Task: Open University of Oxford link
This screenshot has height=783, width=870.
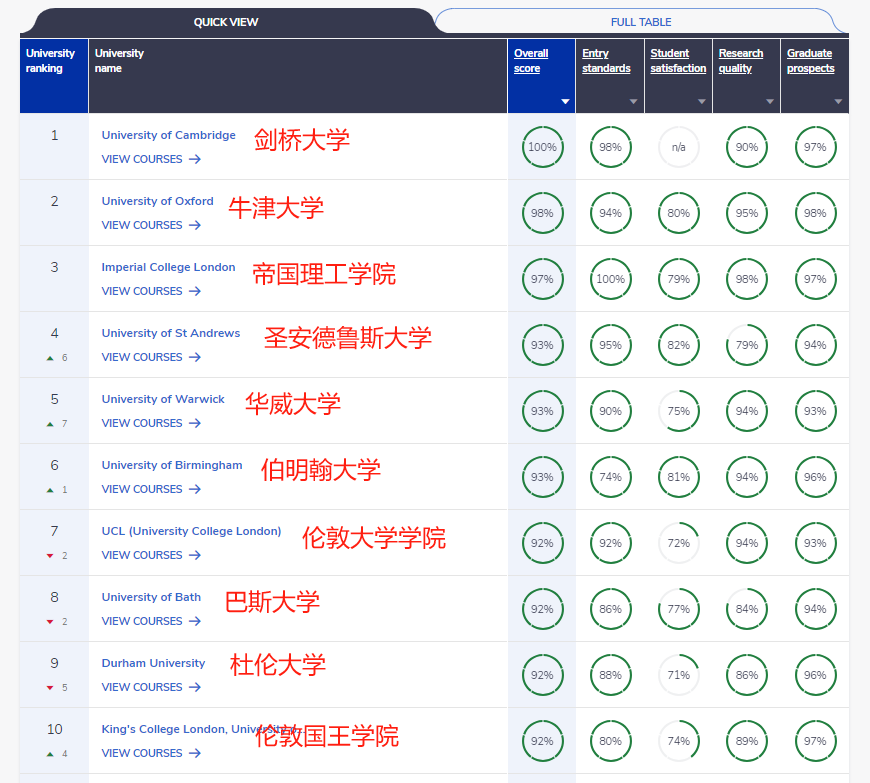Action: tap(157, 201)
